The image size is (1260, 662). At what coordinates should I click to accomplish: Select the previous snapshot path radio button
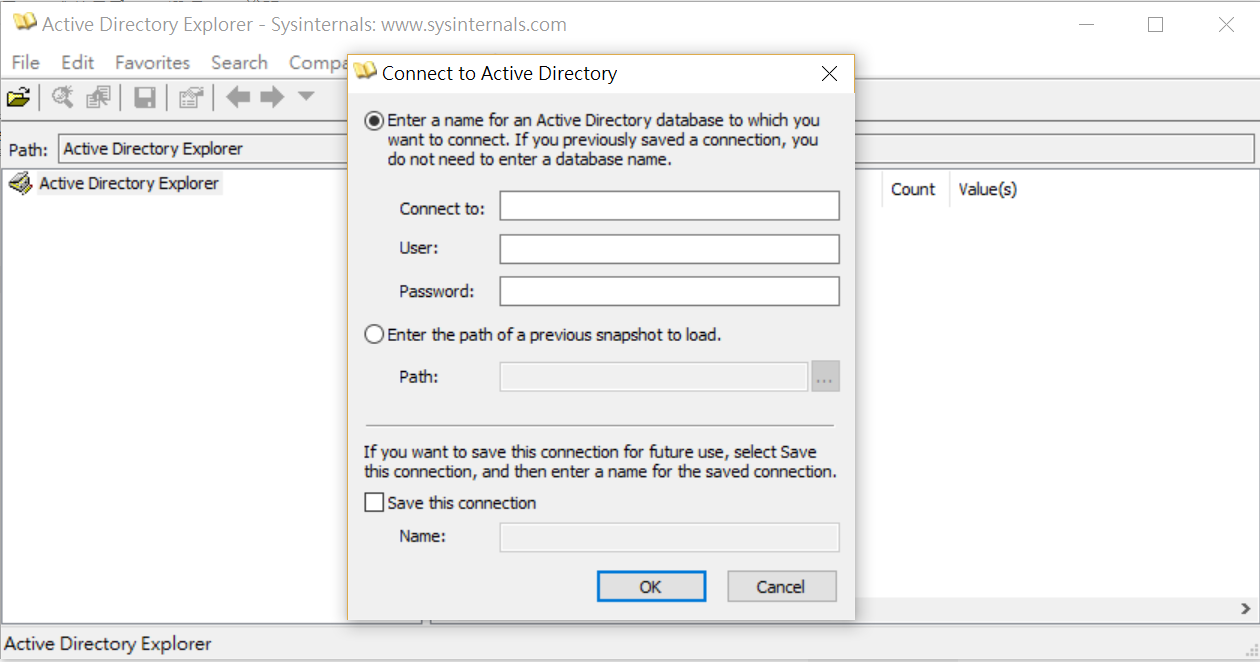374,335
